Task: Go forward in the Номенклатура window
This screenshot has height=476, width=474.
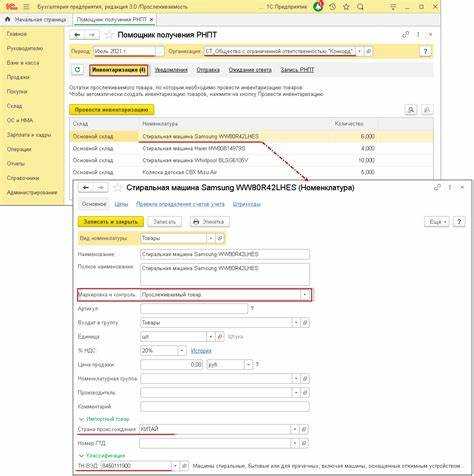Action: (x=100, y=188)
